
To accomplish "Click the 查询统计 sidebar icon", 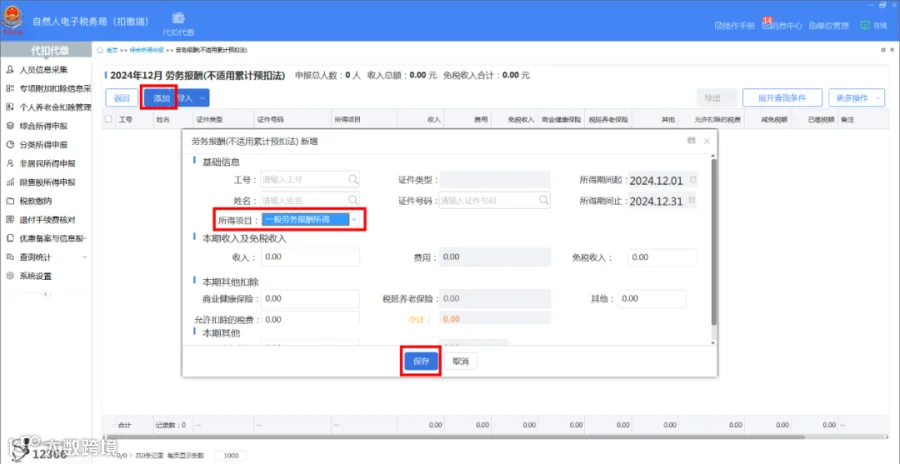I will coord(10,257).
